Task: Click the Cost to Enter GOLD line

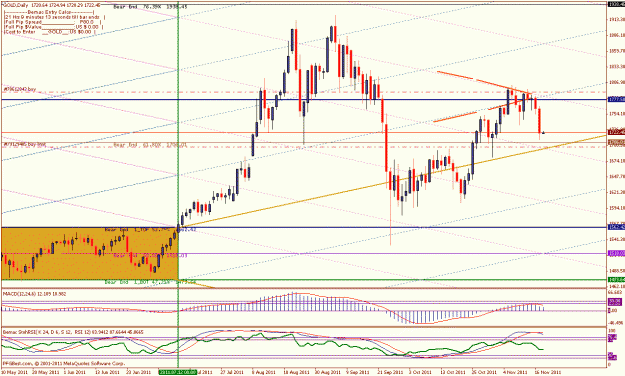Action: click(49, 31)
